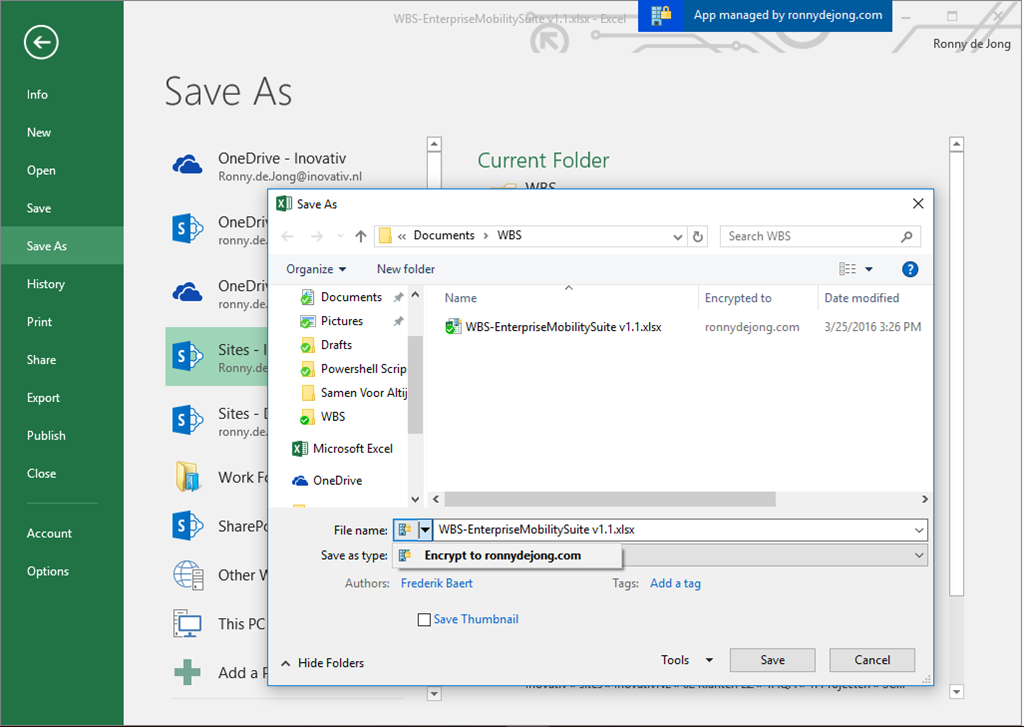Click the help question mark icon
1024x727 pixels.
[x=909, y=269]
